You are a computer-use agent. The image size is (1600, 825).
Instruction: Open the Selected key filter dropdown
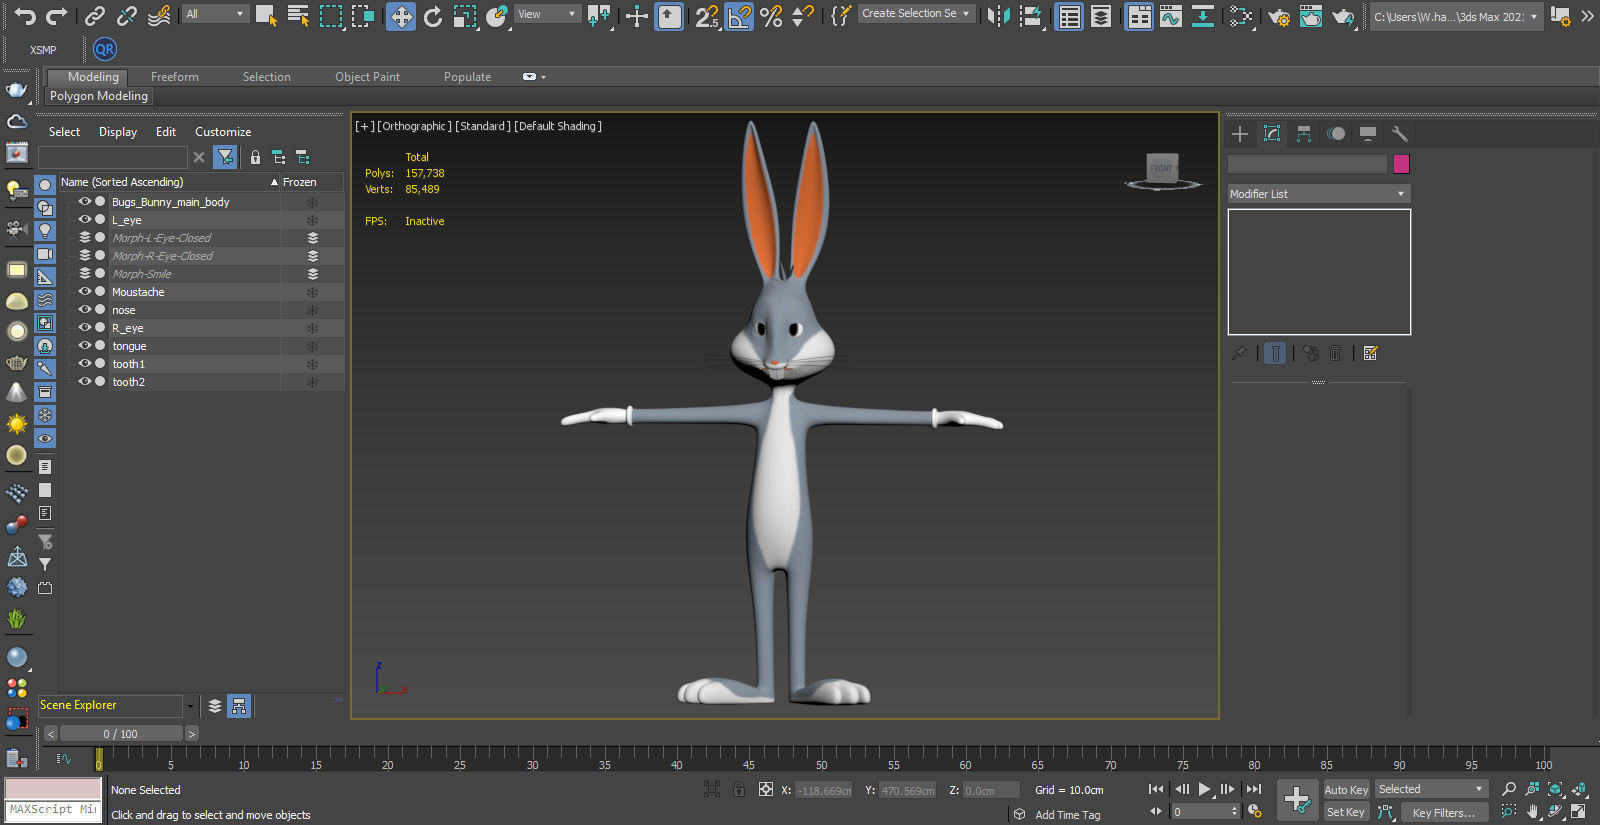pyautogui.click(x=1431, y=789)
